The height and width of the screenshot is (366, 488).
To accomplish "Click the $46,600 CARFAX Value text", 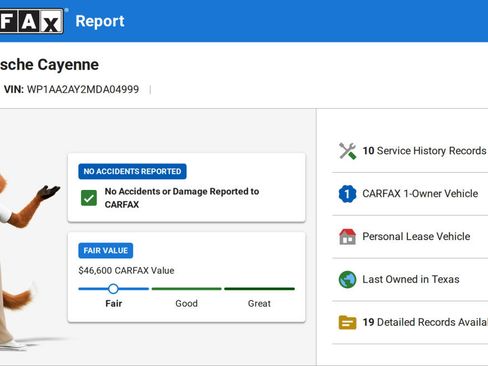I will click(126, 270).
